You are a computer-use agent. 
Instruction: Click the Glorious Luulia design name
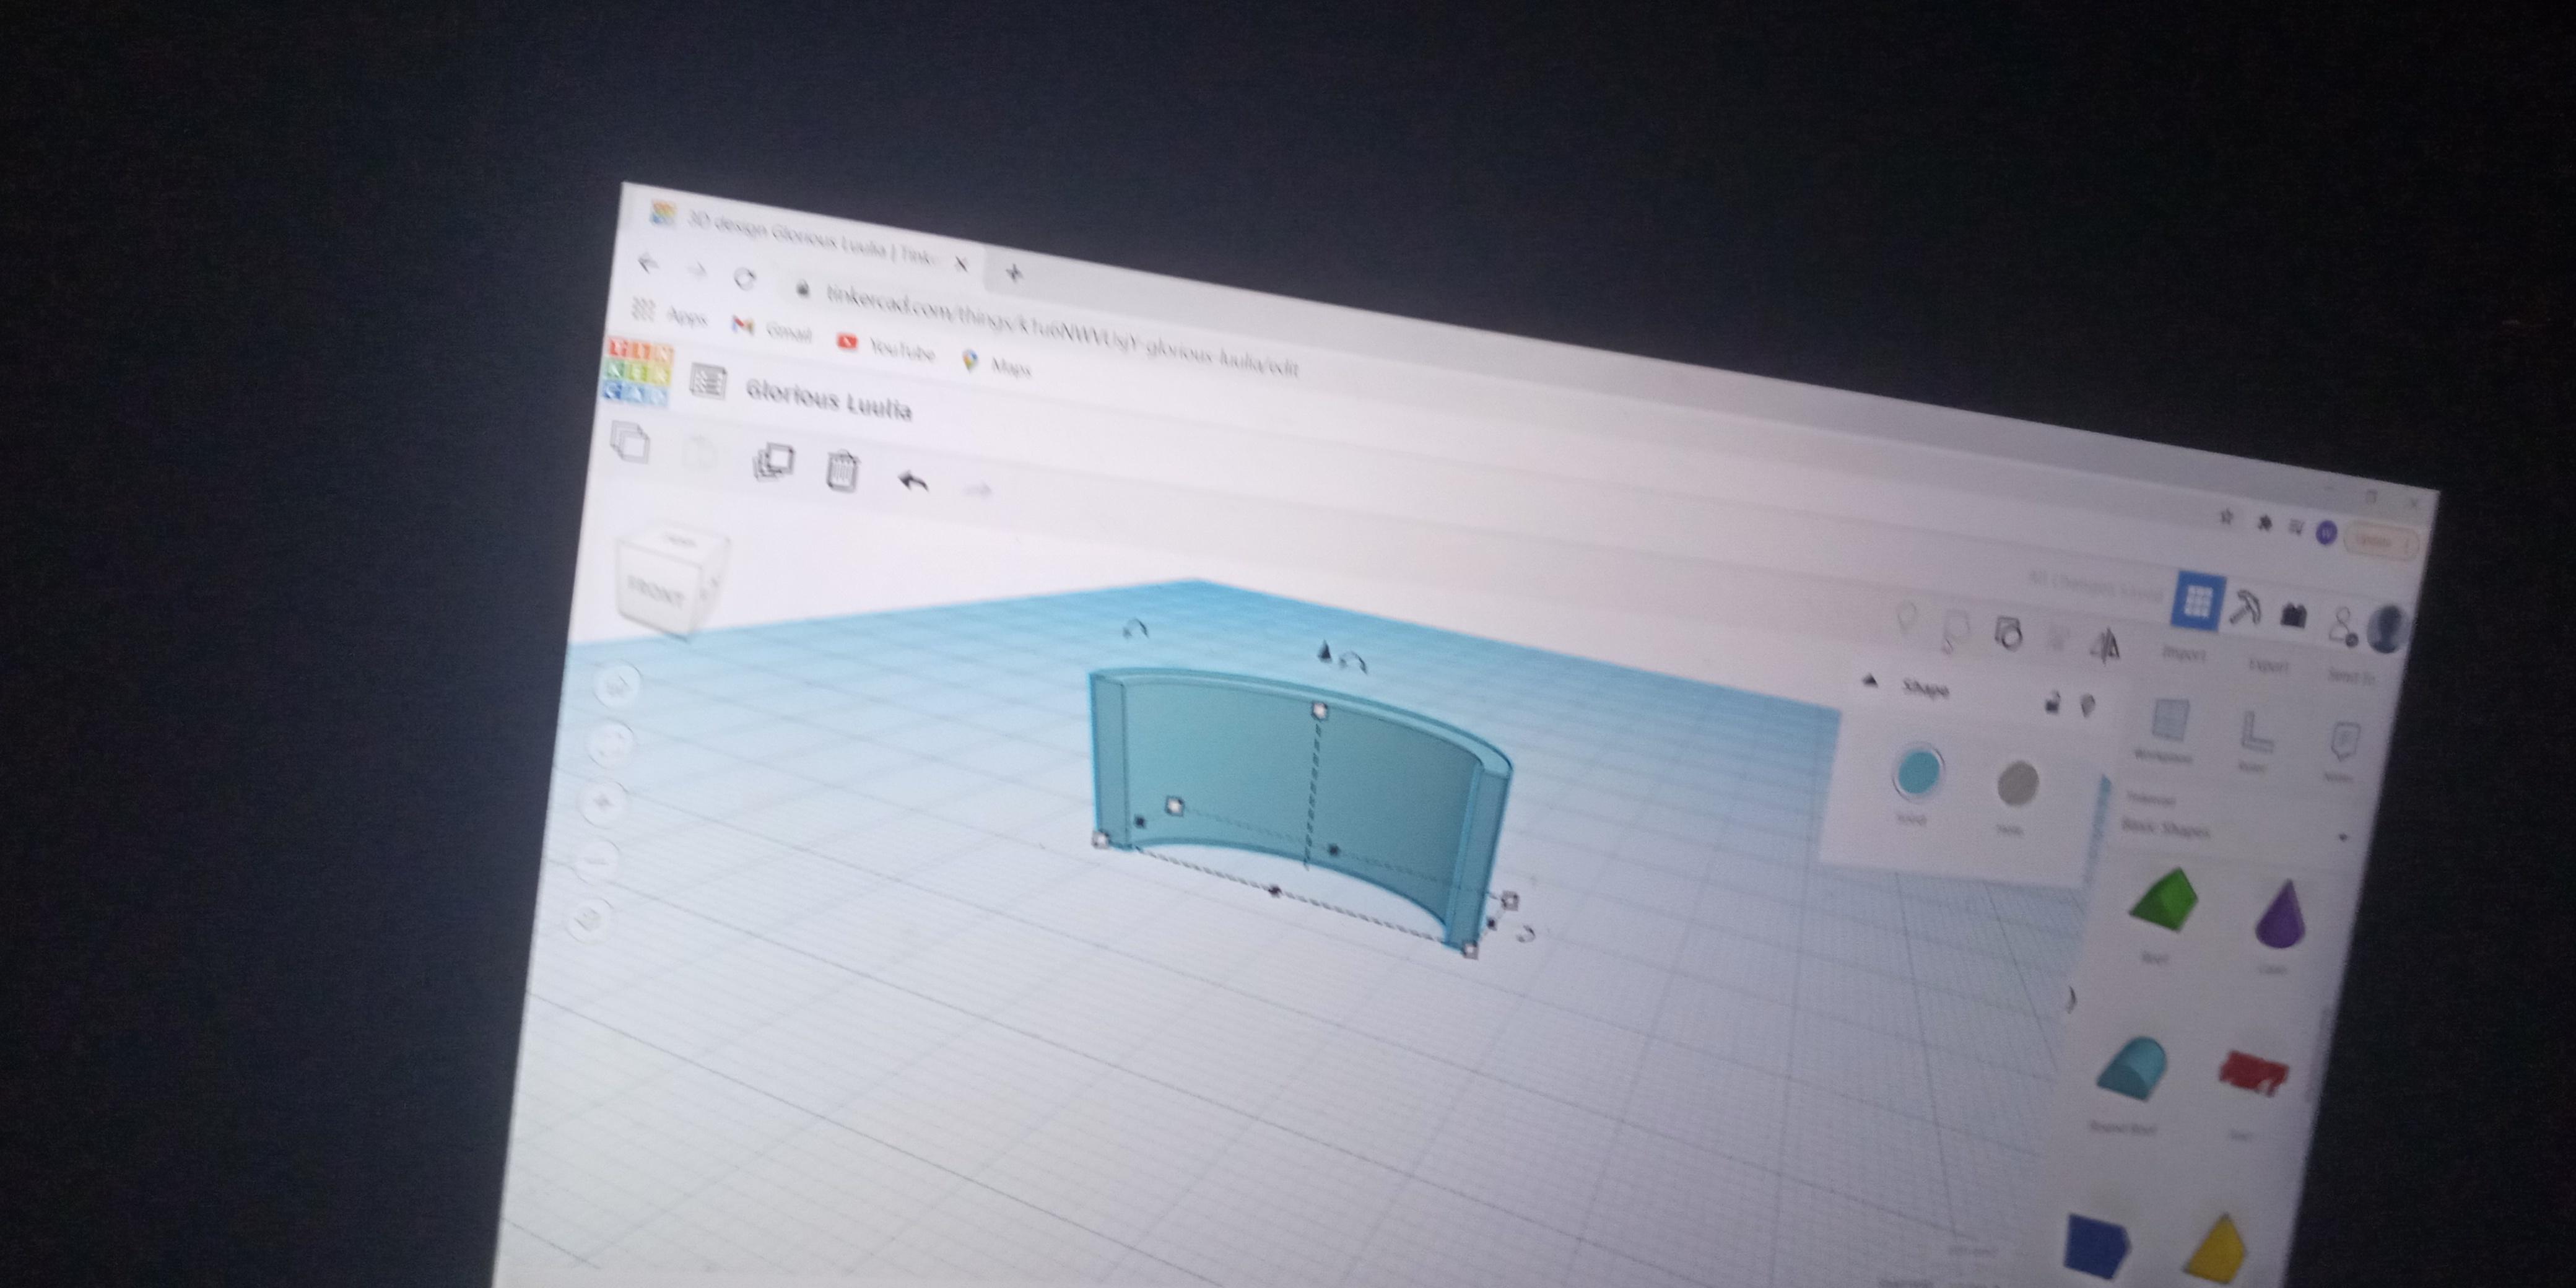[x=828, y=400]
